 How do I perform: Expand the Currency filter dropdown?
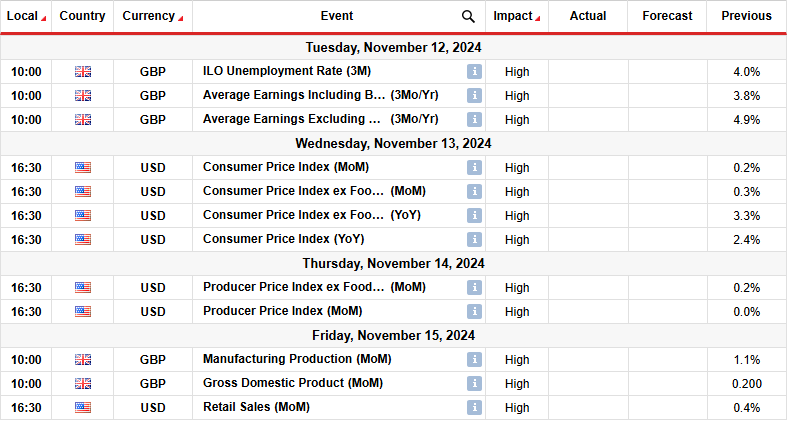click(x=181, y=19)
